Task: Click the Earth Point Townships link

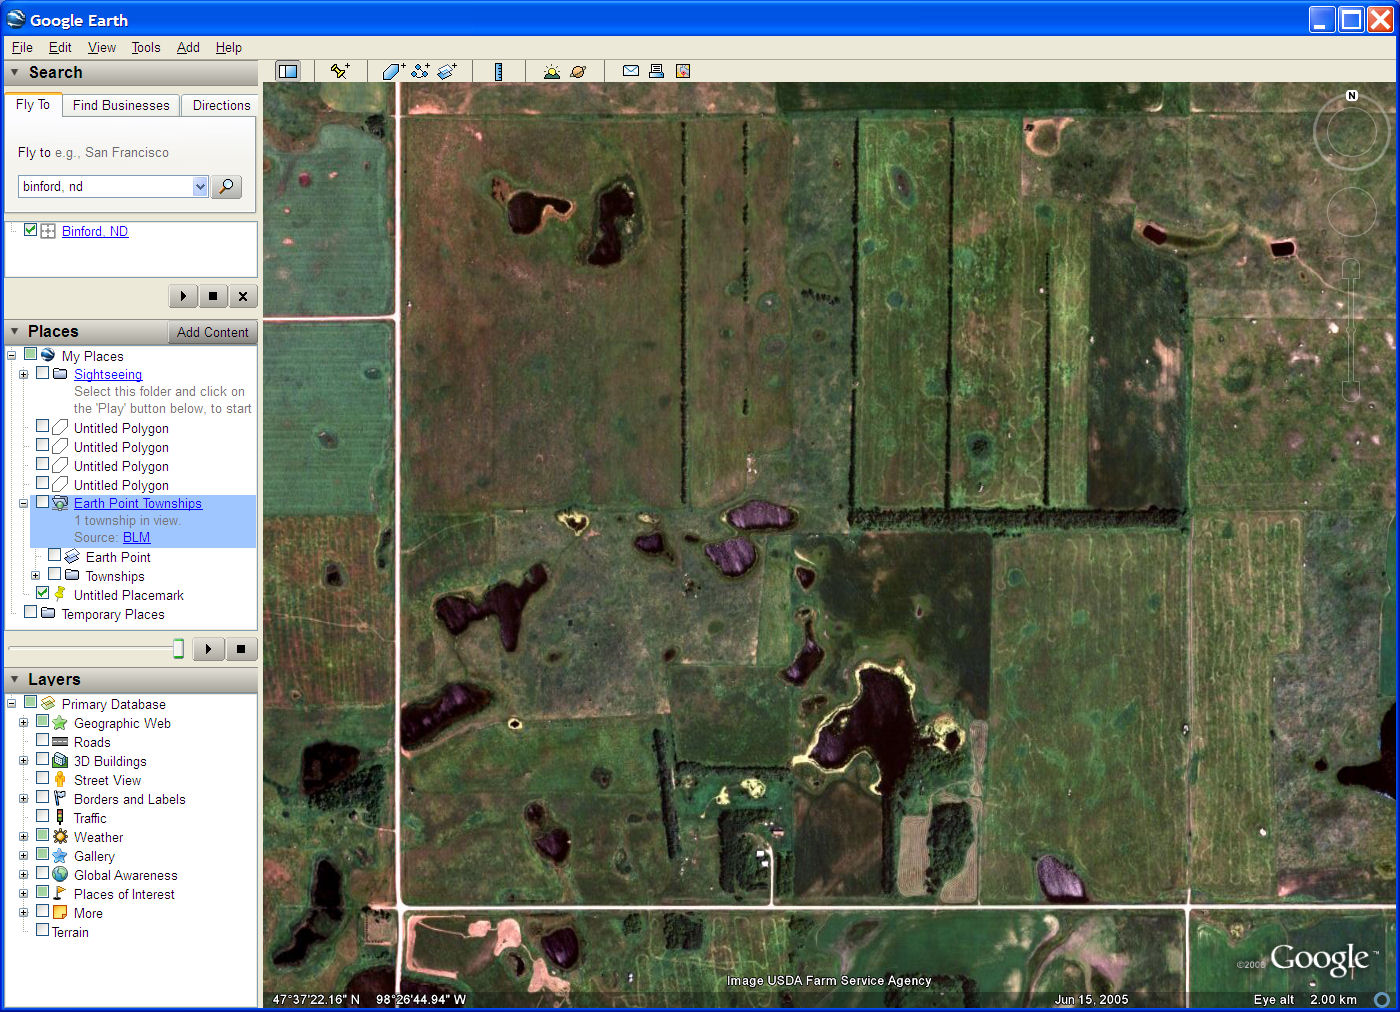Action: tap(138, 503)
